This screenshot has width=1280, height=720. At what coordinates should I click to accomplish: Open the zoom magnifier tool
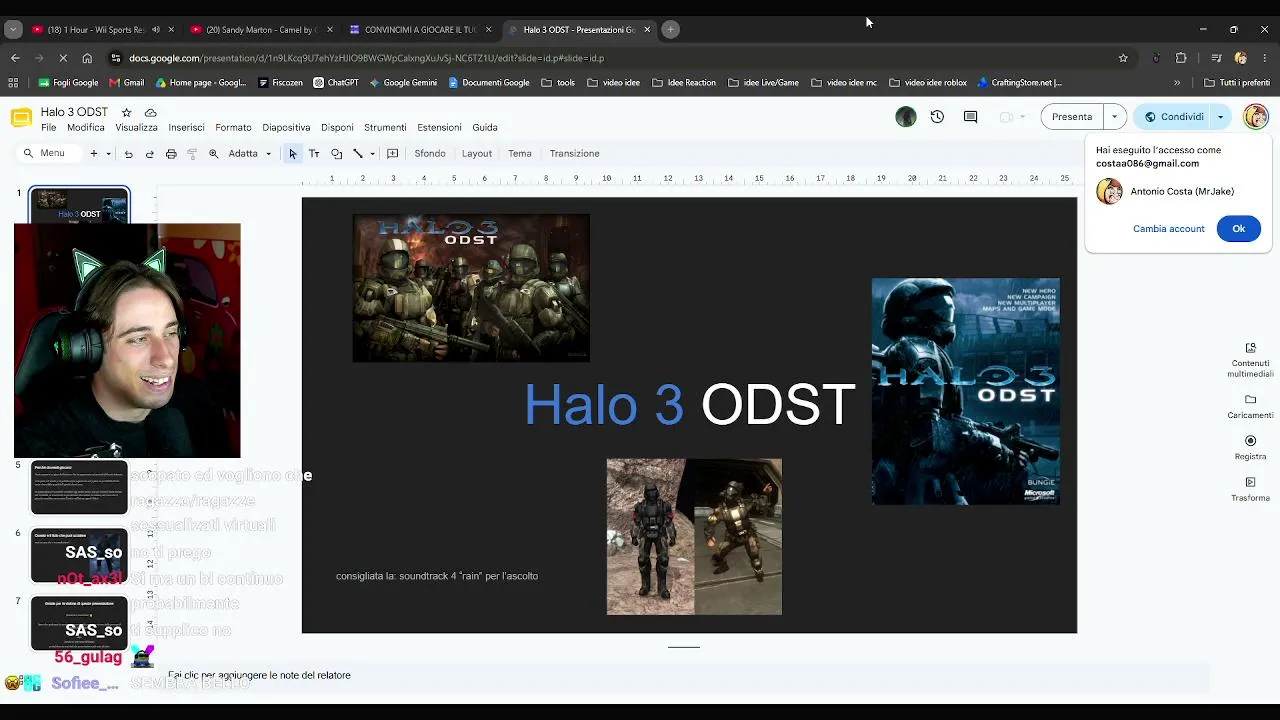pyautogui.click(x=213, y=154)
